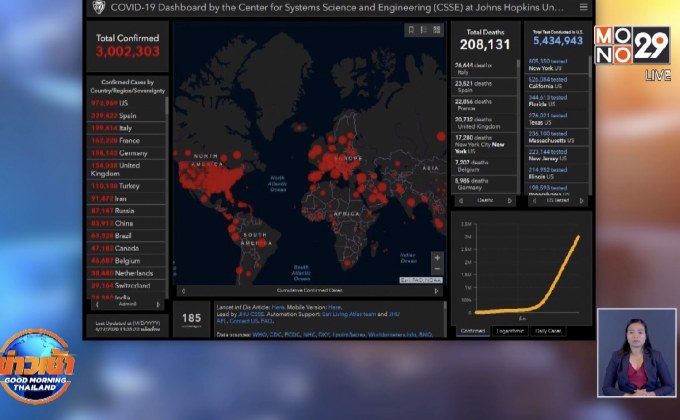Select Brazil in confirmed cases list
The width and height of the screenshot is (680, 420).
pyautogui.click(x=126, y=236)
